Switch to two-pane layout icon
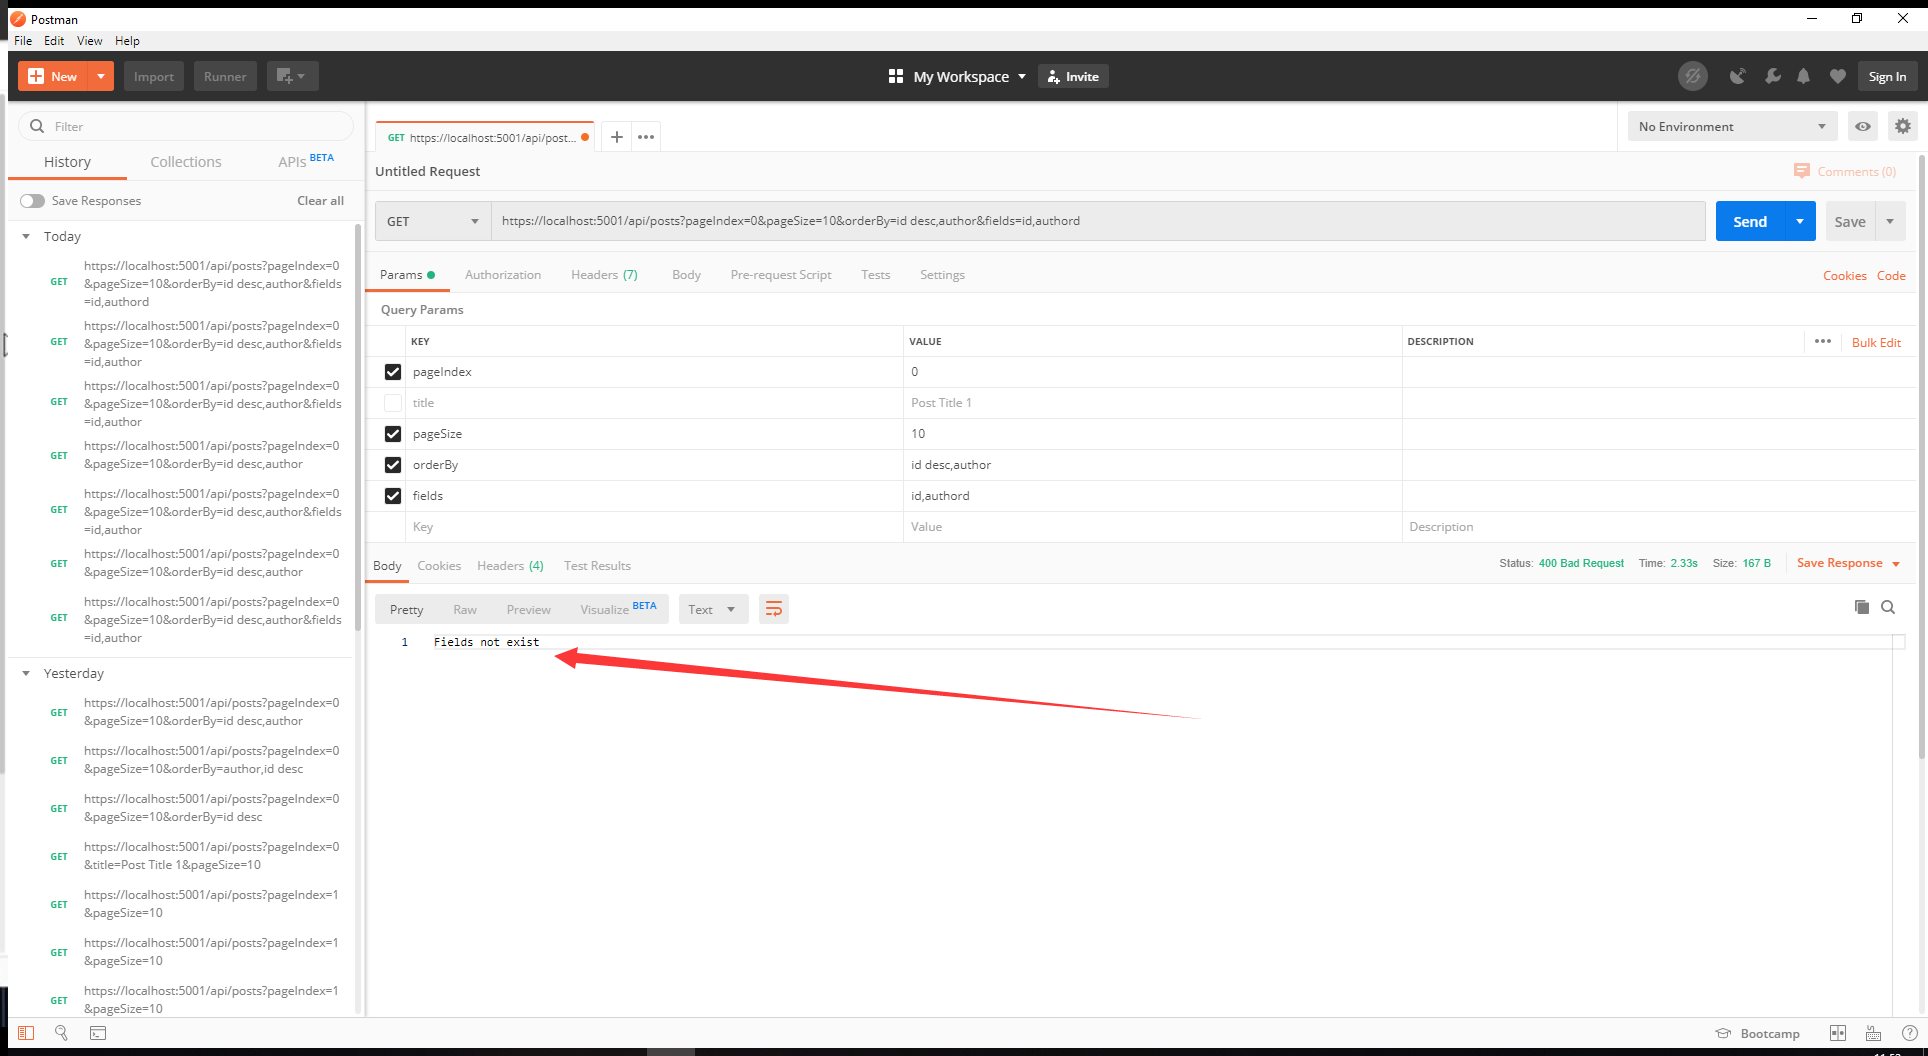 (x=1837, y=1033)
